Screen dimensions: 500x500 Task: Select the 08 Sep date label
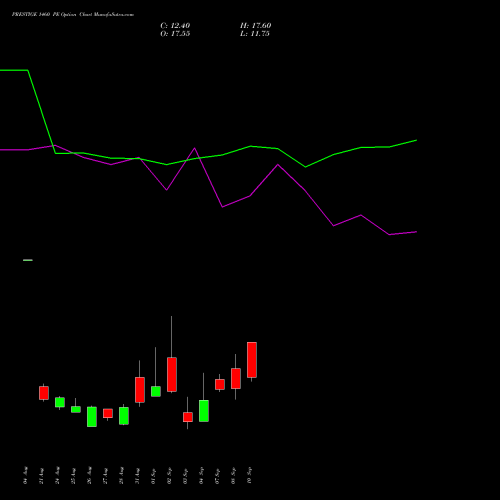click(233, 475)
